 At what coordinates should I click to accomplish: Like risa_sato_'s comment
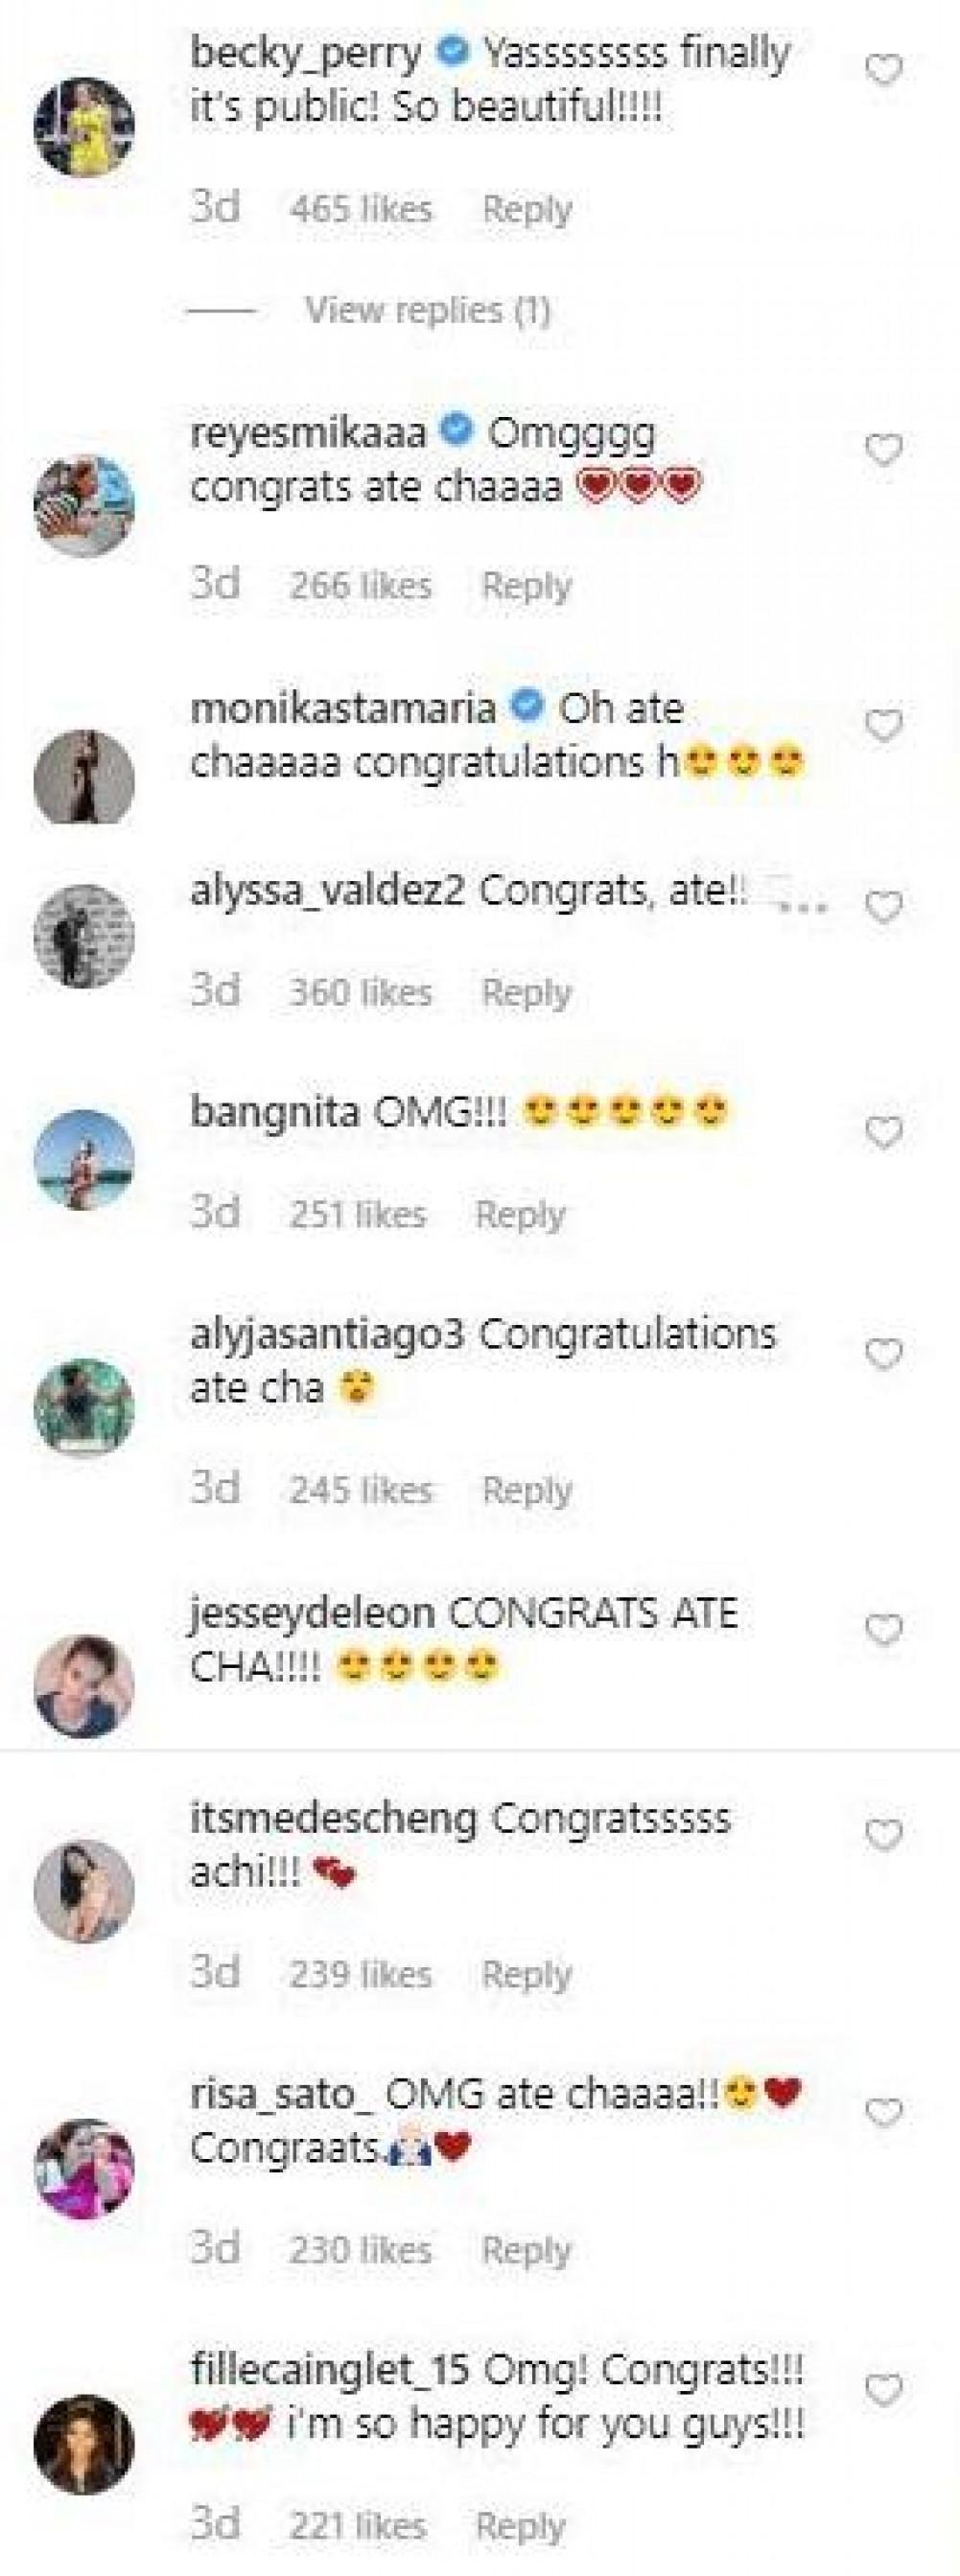point(883,2113)
